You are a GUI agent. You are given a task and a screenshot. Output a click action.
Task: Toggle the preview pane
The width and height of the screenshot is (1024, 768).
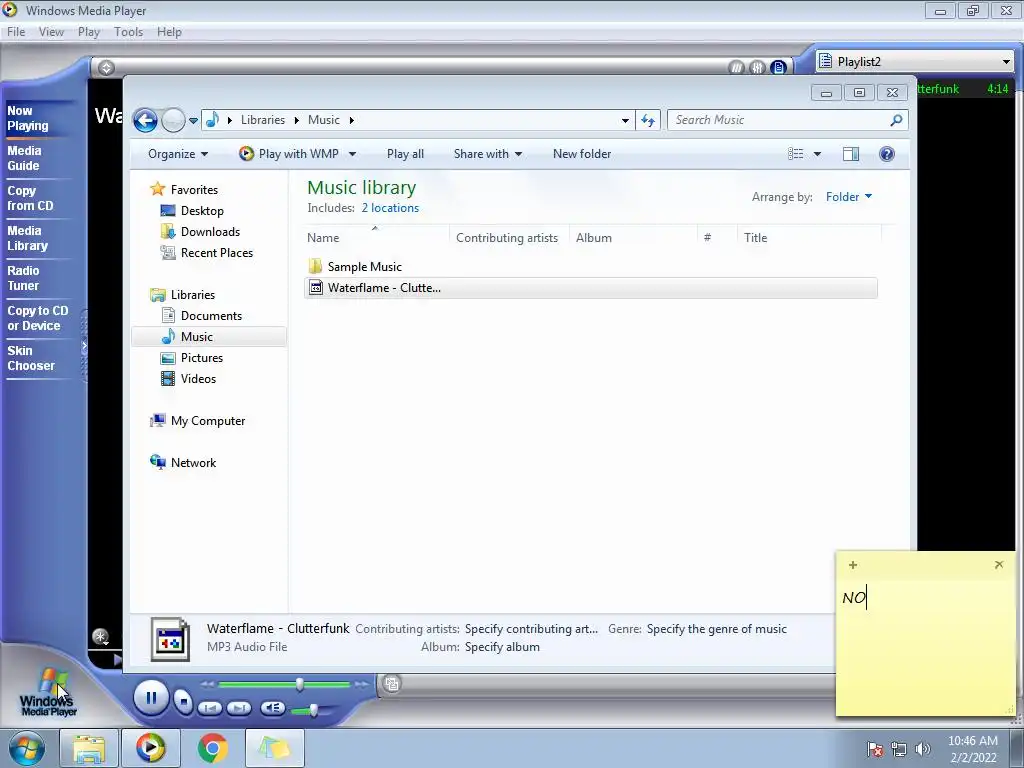(x=851, y=154)
